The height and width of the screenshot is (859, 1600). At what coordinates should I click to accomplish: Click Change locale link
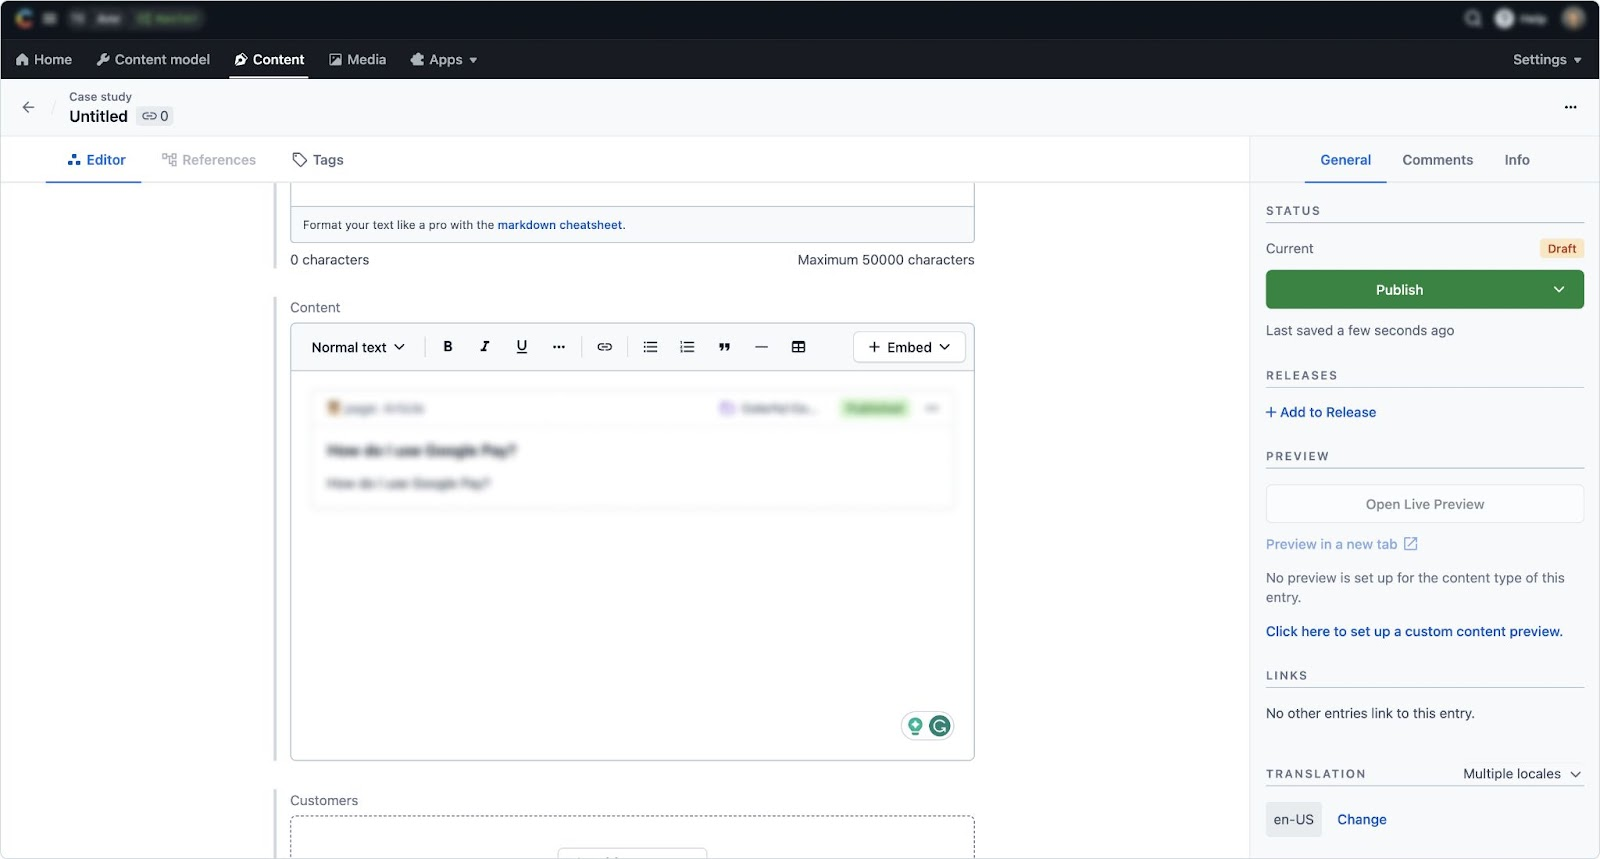1362,820
